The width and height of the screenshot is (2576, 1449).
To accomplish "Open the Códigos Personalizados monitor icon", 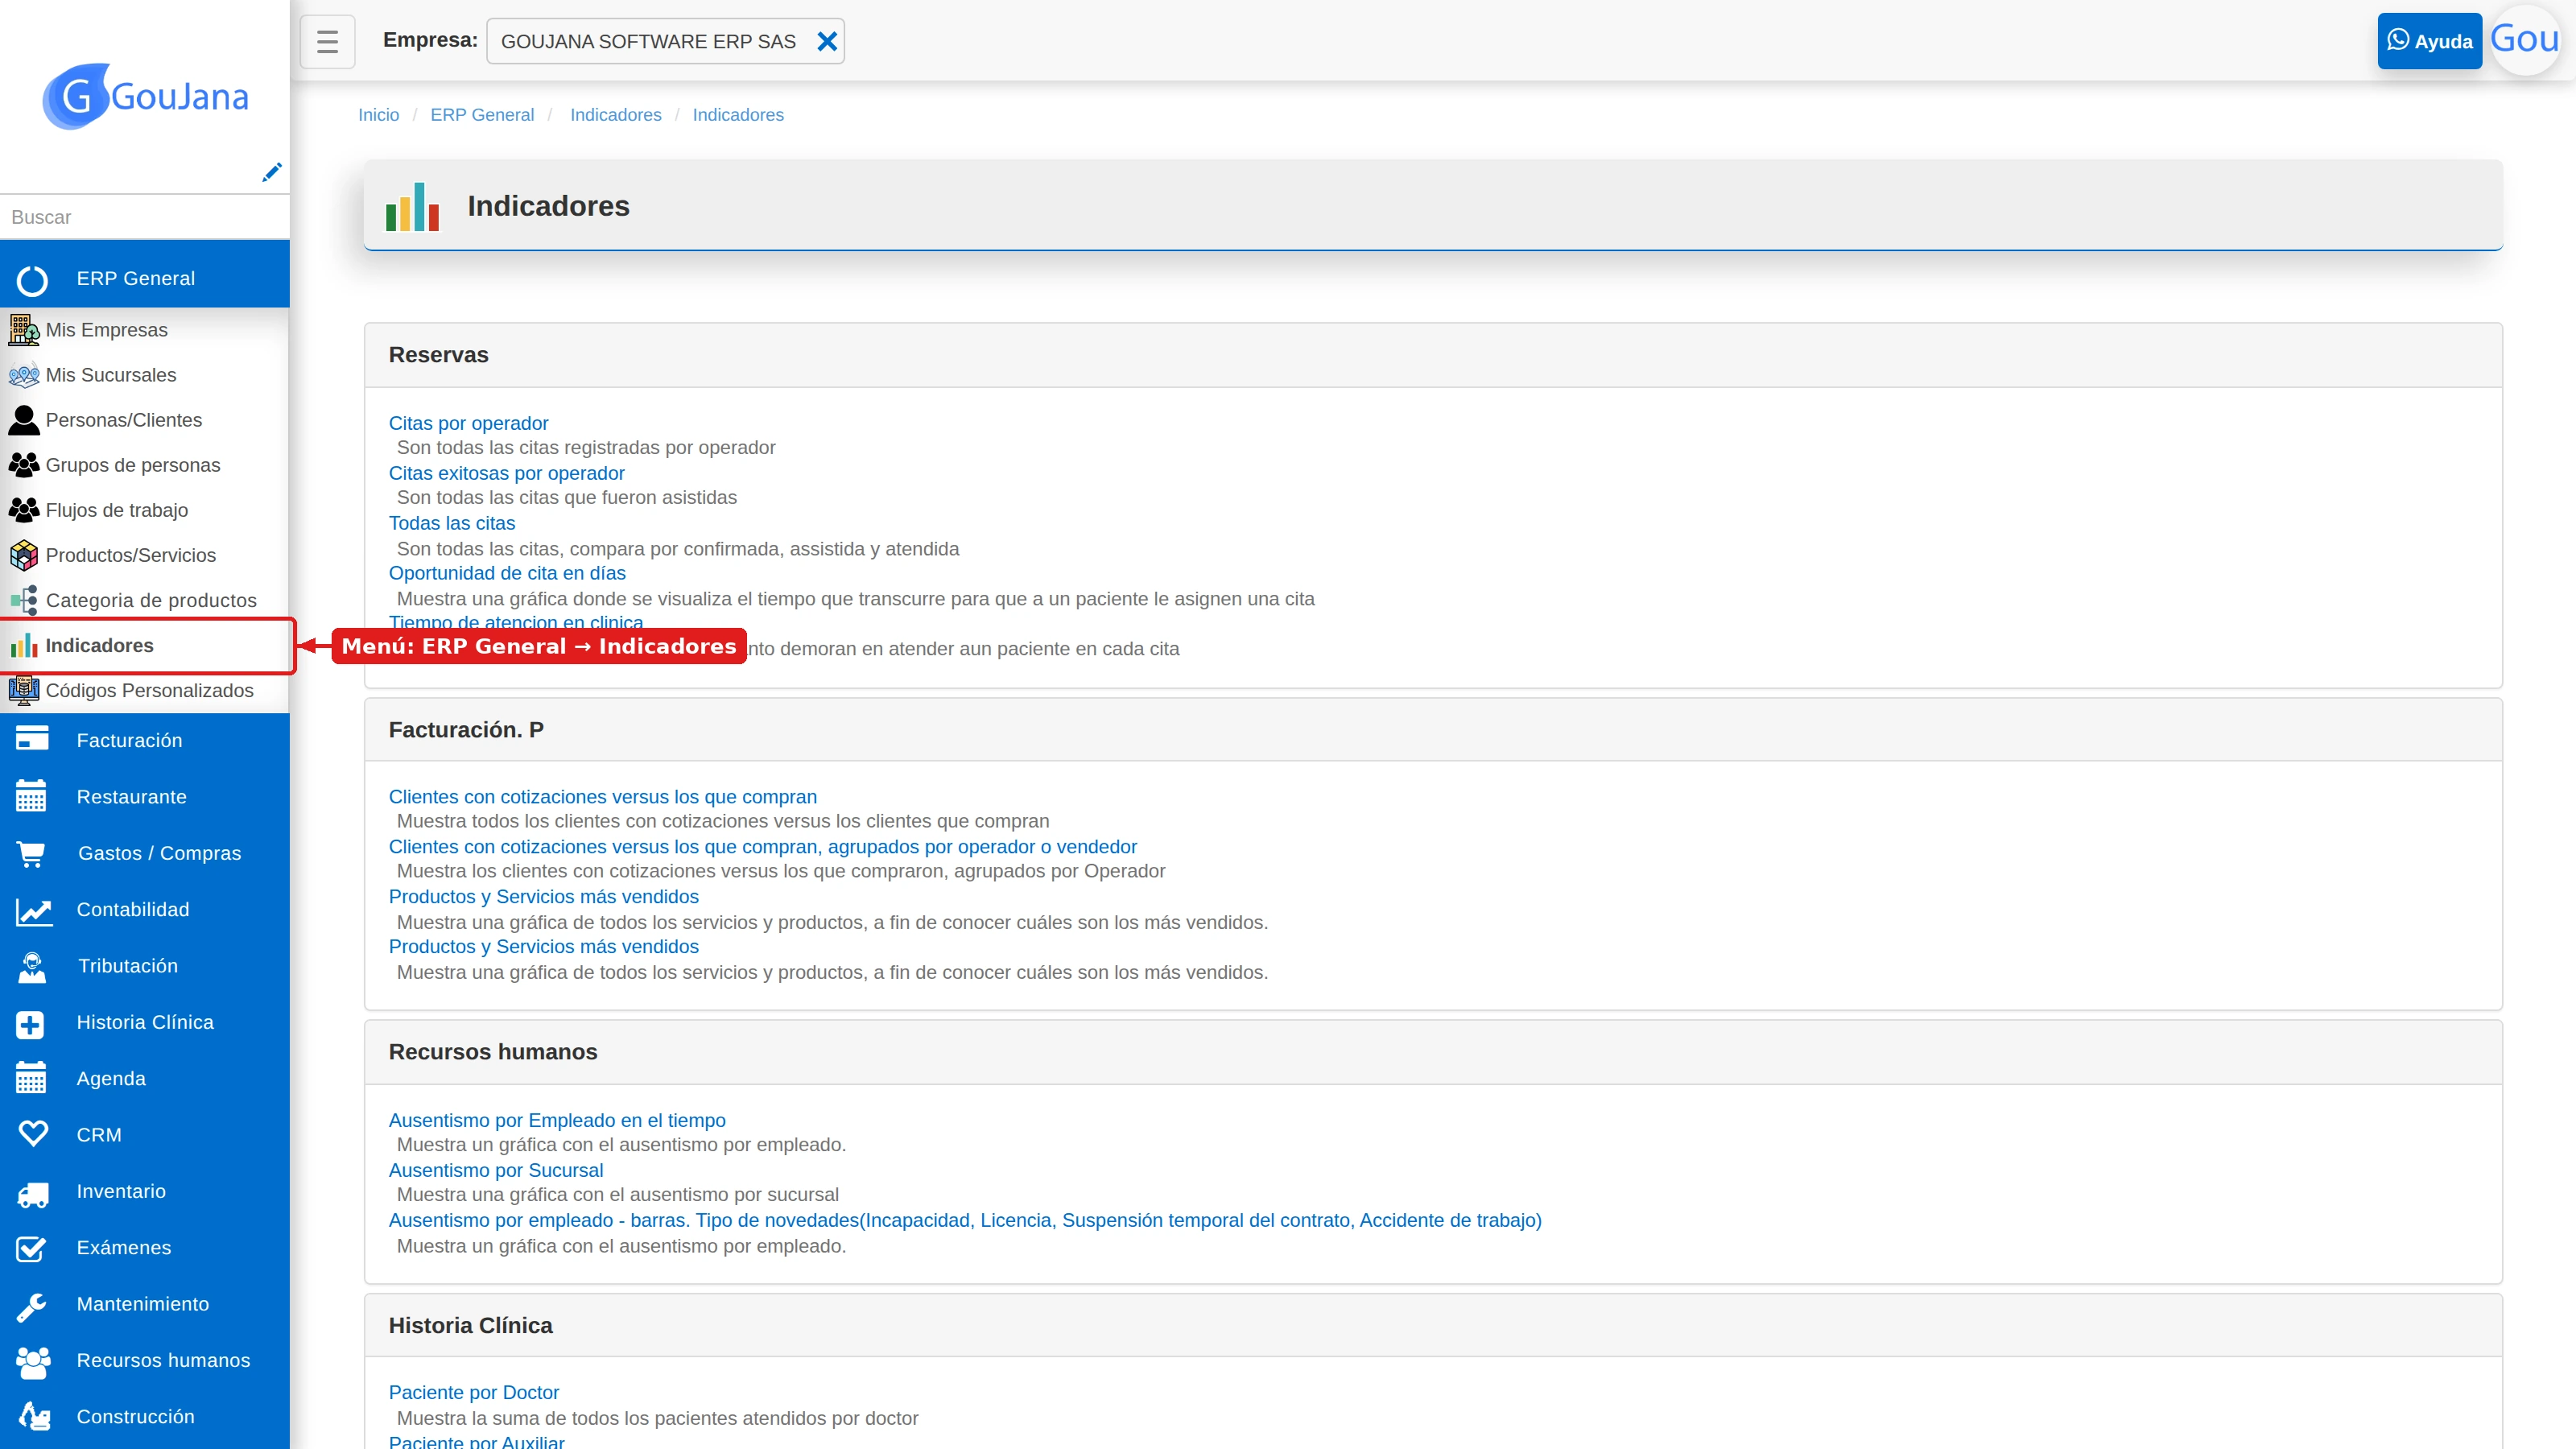I will [x=24, y=690].
